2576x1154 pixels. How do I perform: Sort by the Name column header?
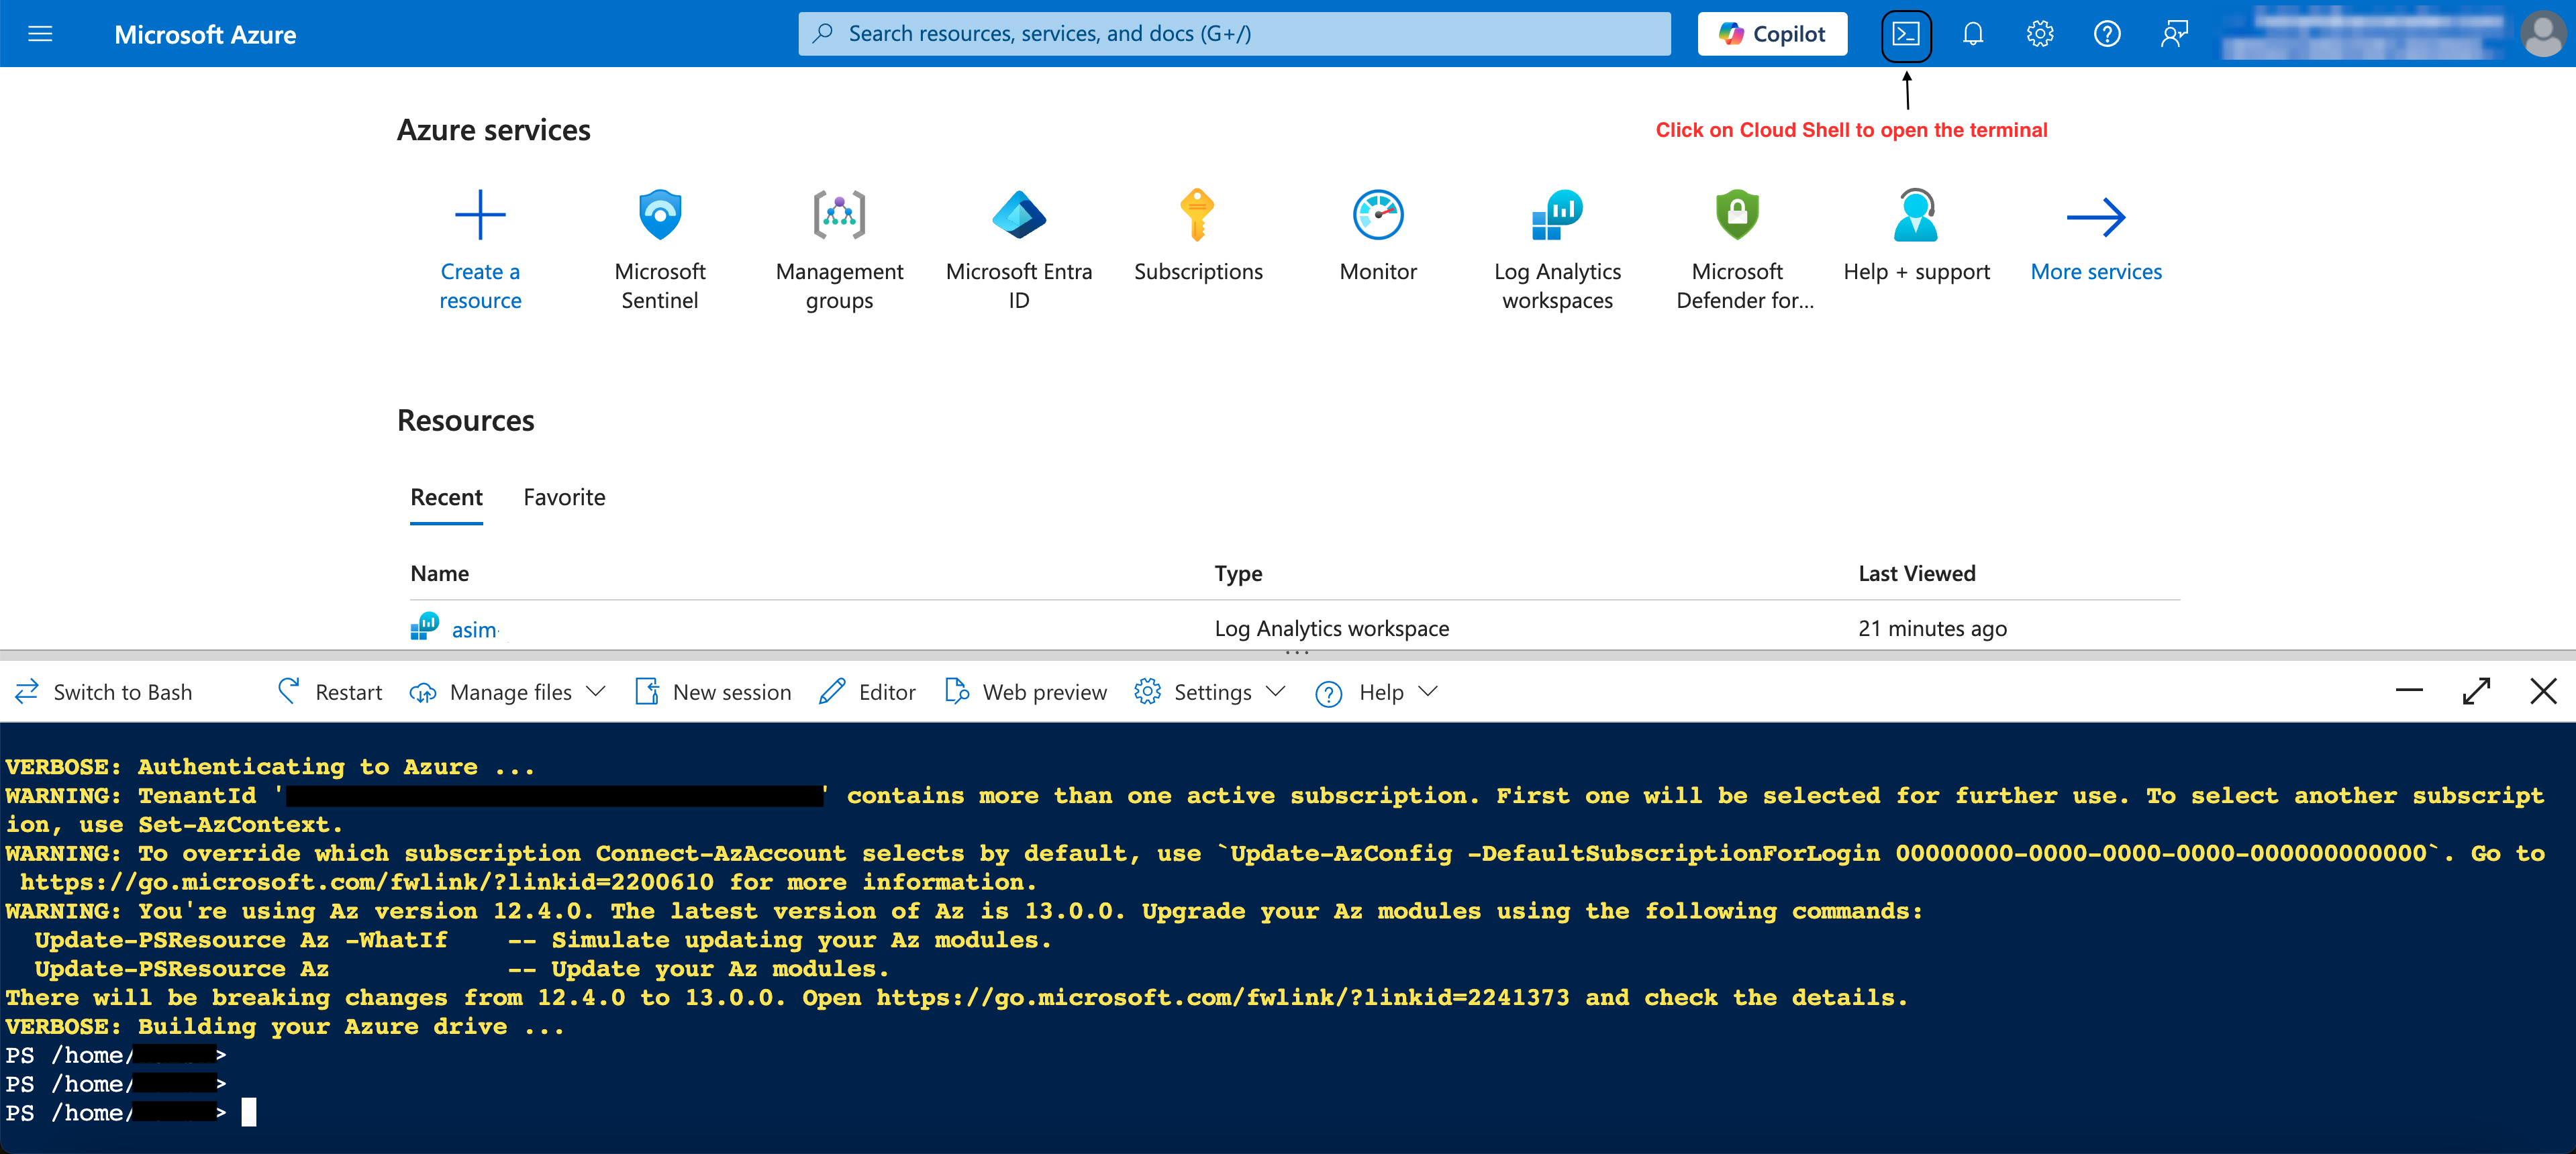(x=439, y=573)
